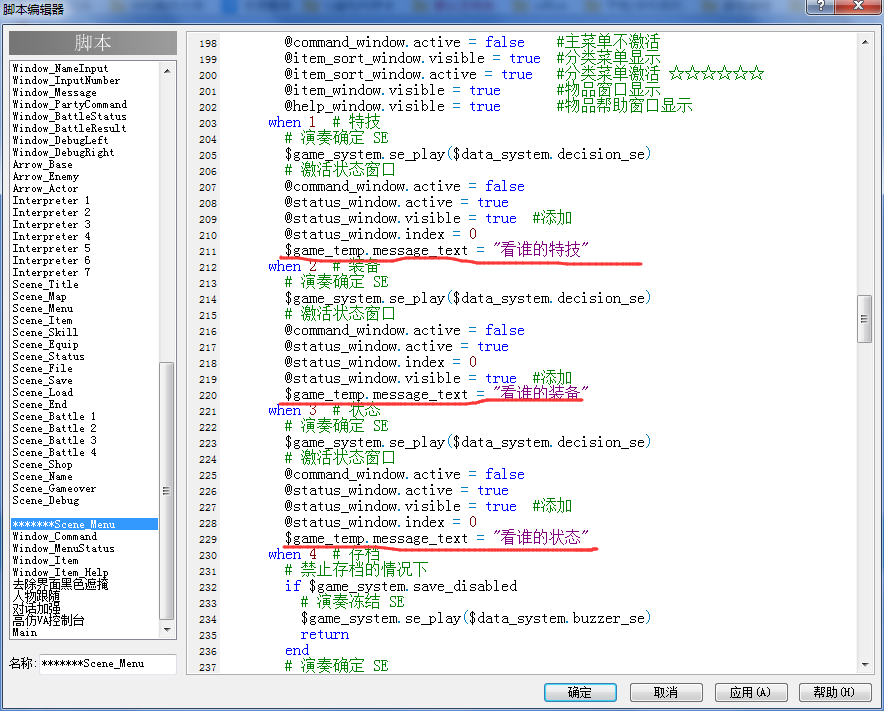
Task: Select the Scene_Title script
Action: click(x=46, y=285)
